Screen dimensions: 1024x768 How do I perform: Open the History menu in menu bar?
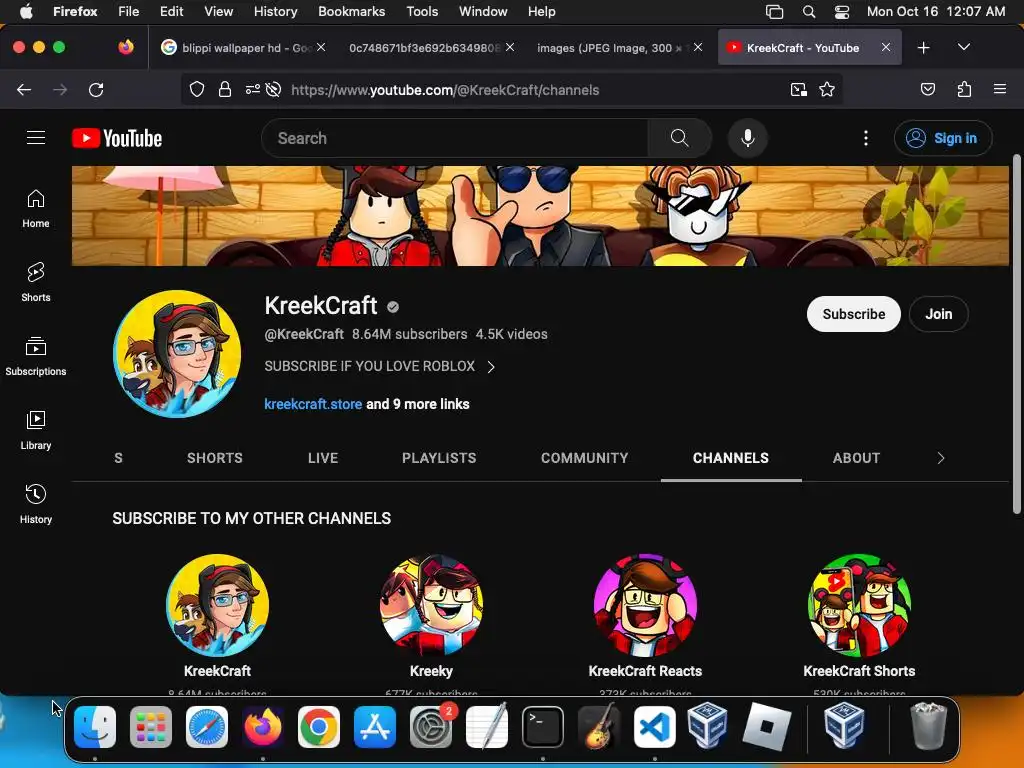pos(275,12)
